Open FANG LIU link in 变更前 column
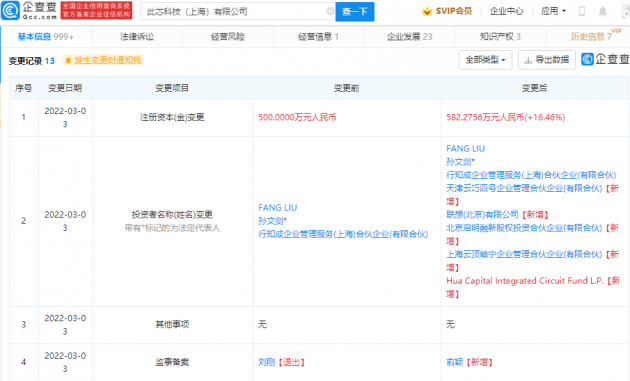 (278, 208)
